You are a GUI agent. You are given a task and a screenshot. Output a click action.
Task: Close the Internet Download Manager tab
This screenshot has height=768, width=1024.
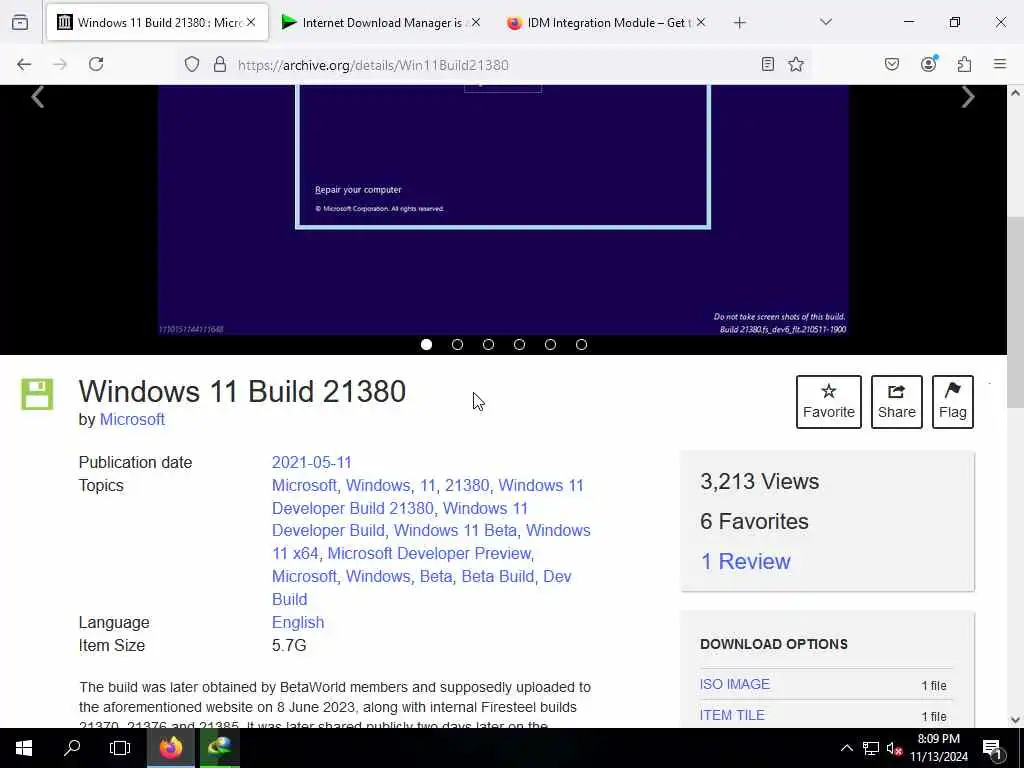coord(476,22)
